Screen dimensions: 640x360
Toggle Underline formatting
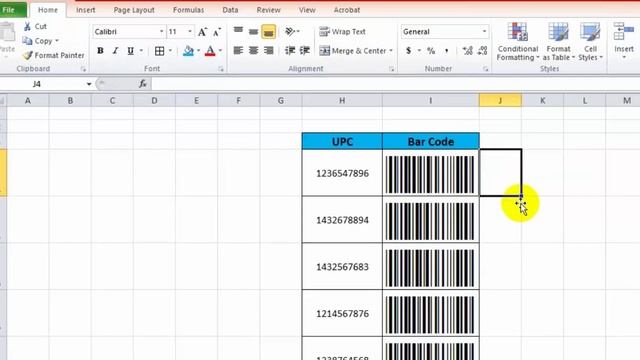[131, 51]
